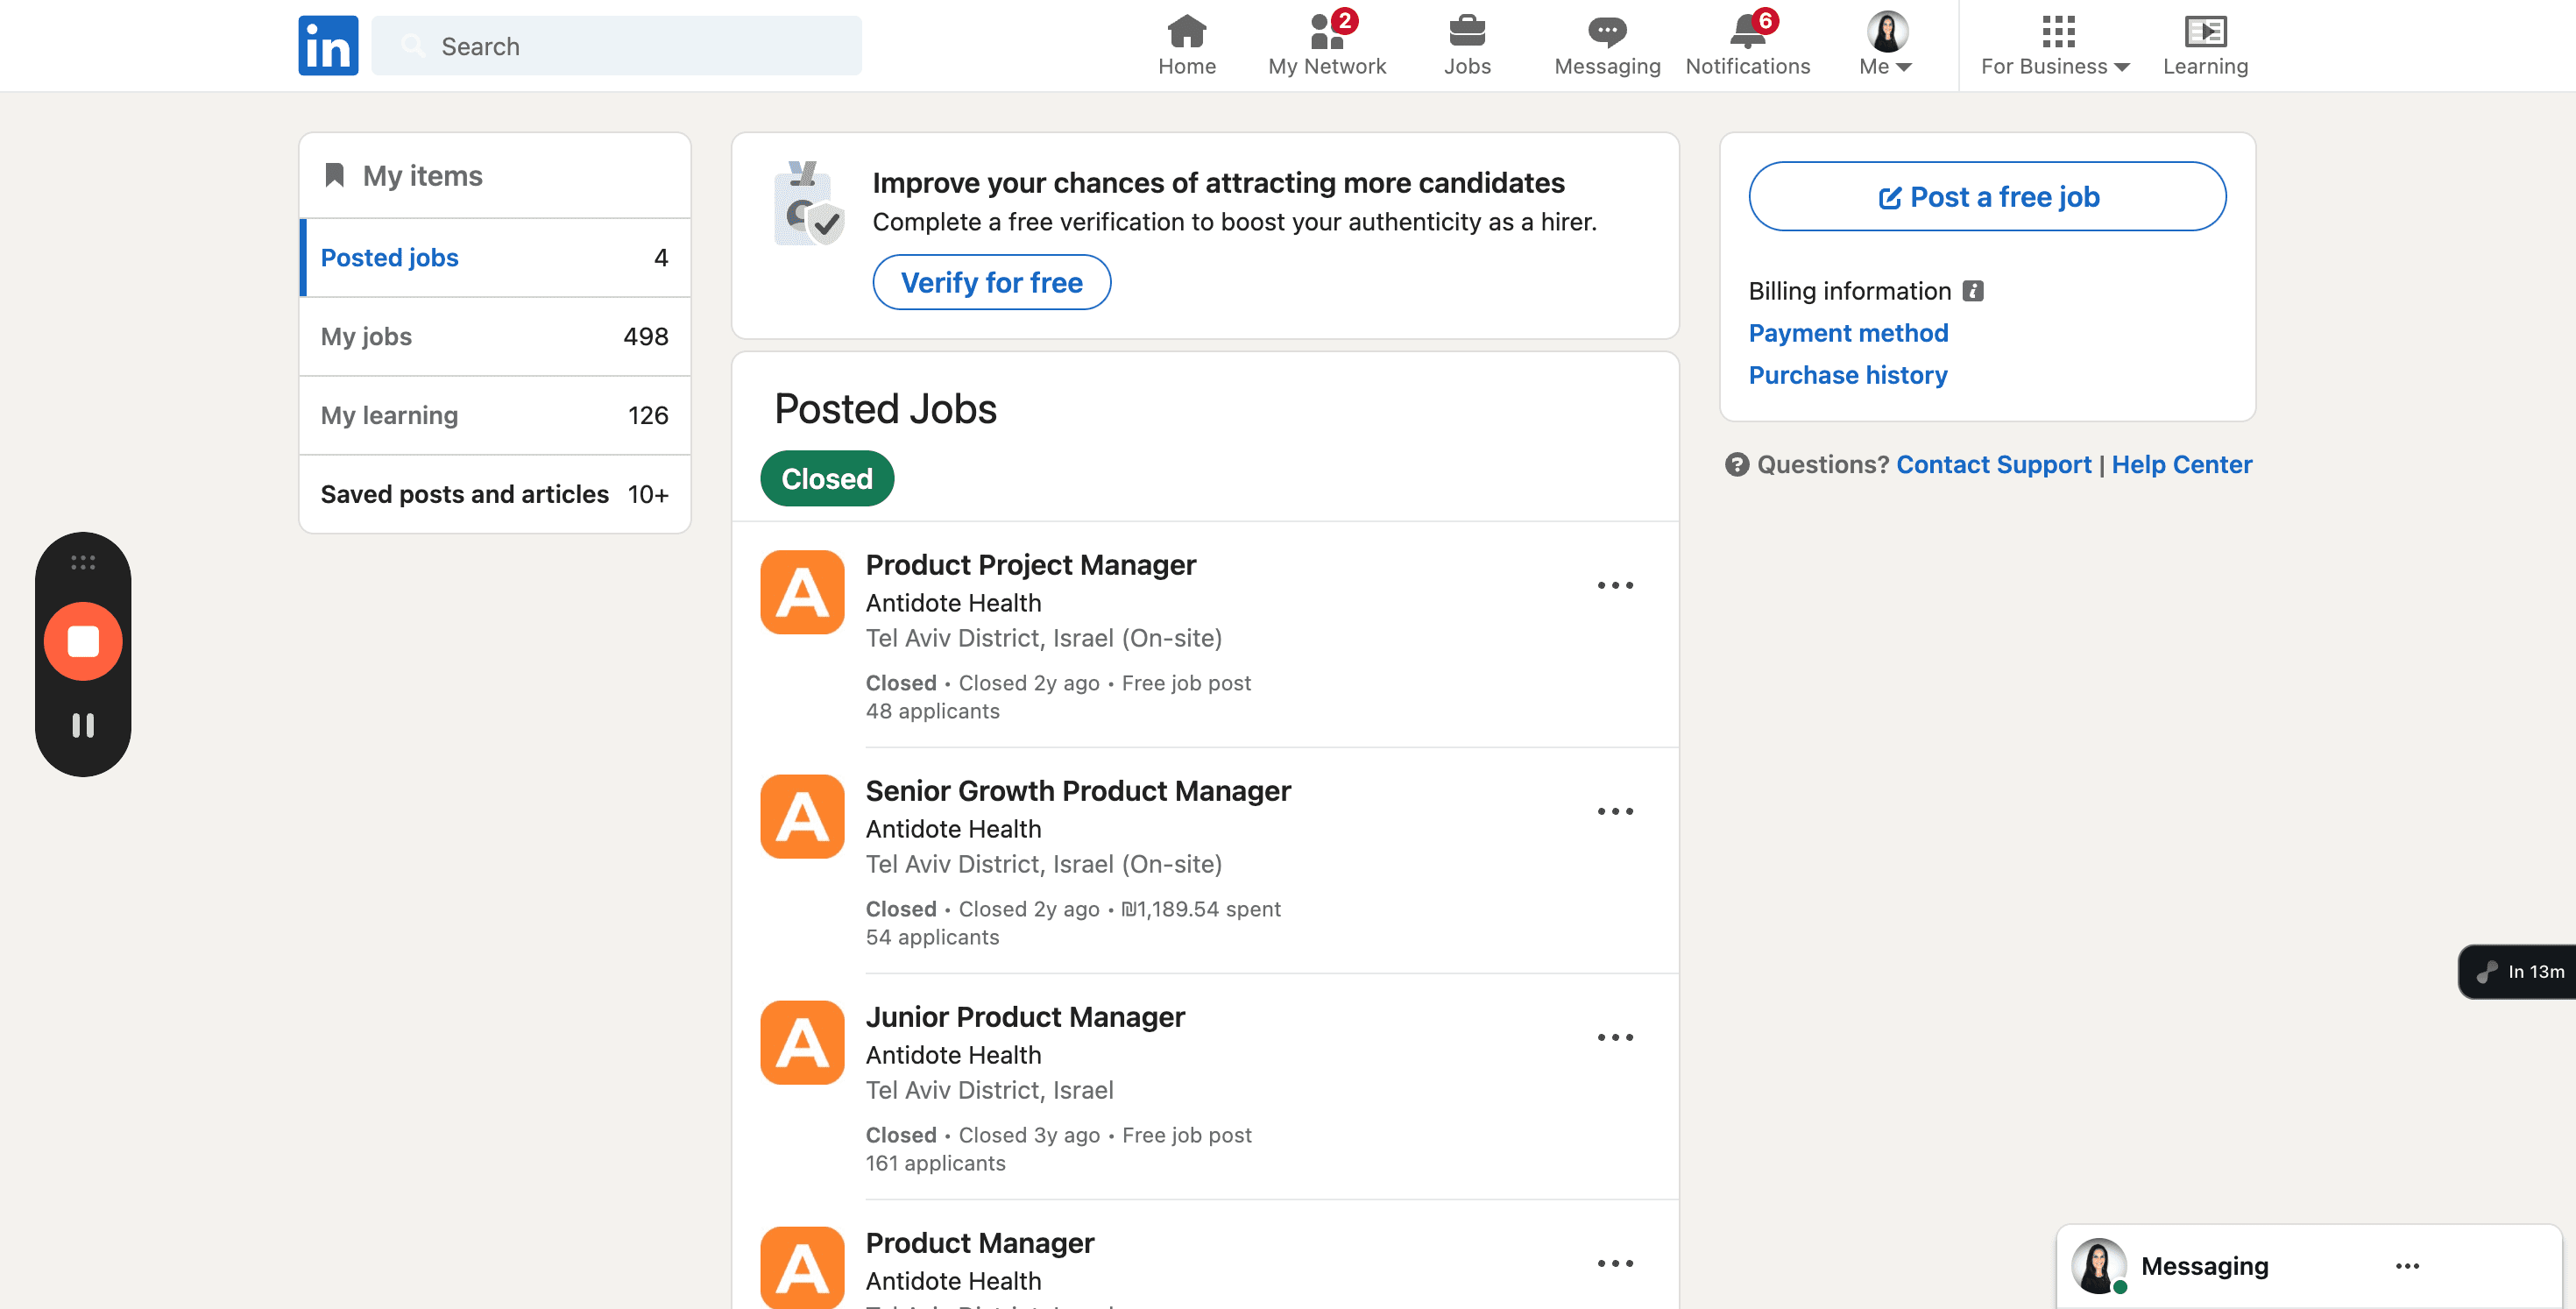The width and height of the screenshot is (2576, 1309).
Task: Click the billing information info icon
Action: point(1972,291)
